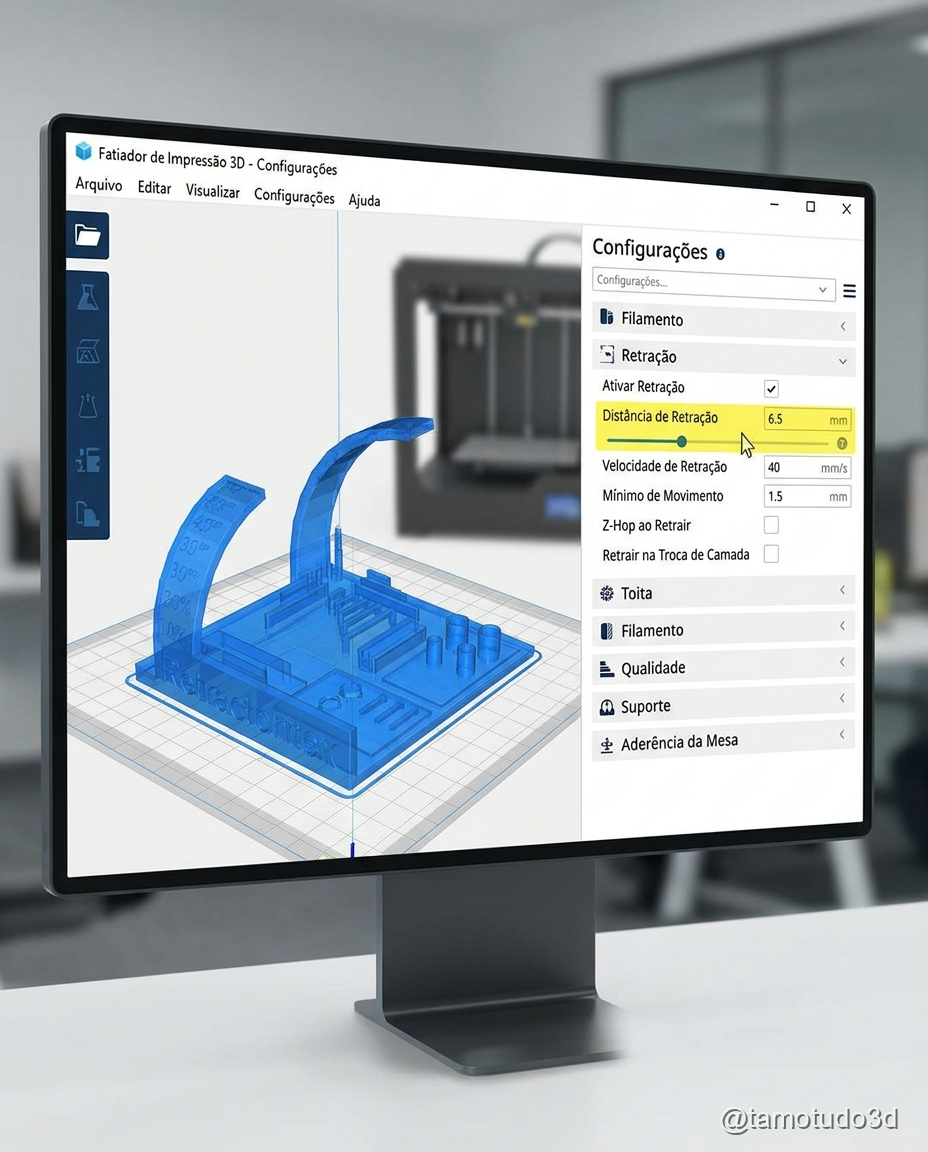Select the filled flask icon in sidebar

pyautogui.click(x=88, y=297)
